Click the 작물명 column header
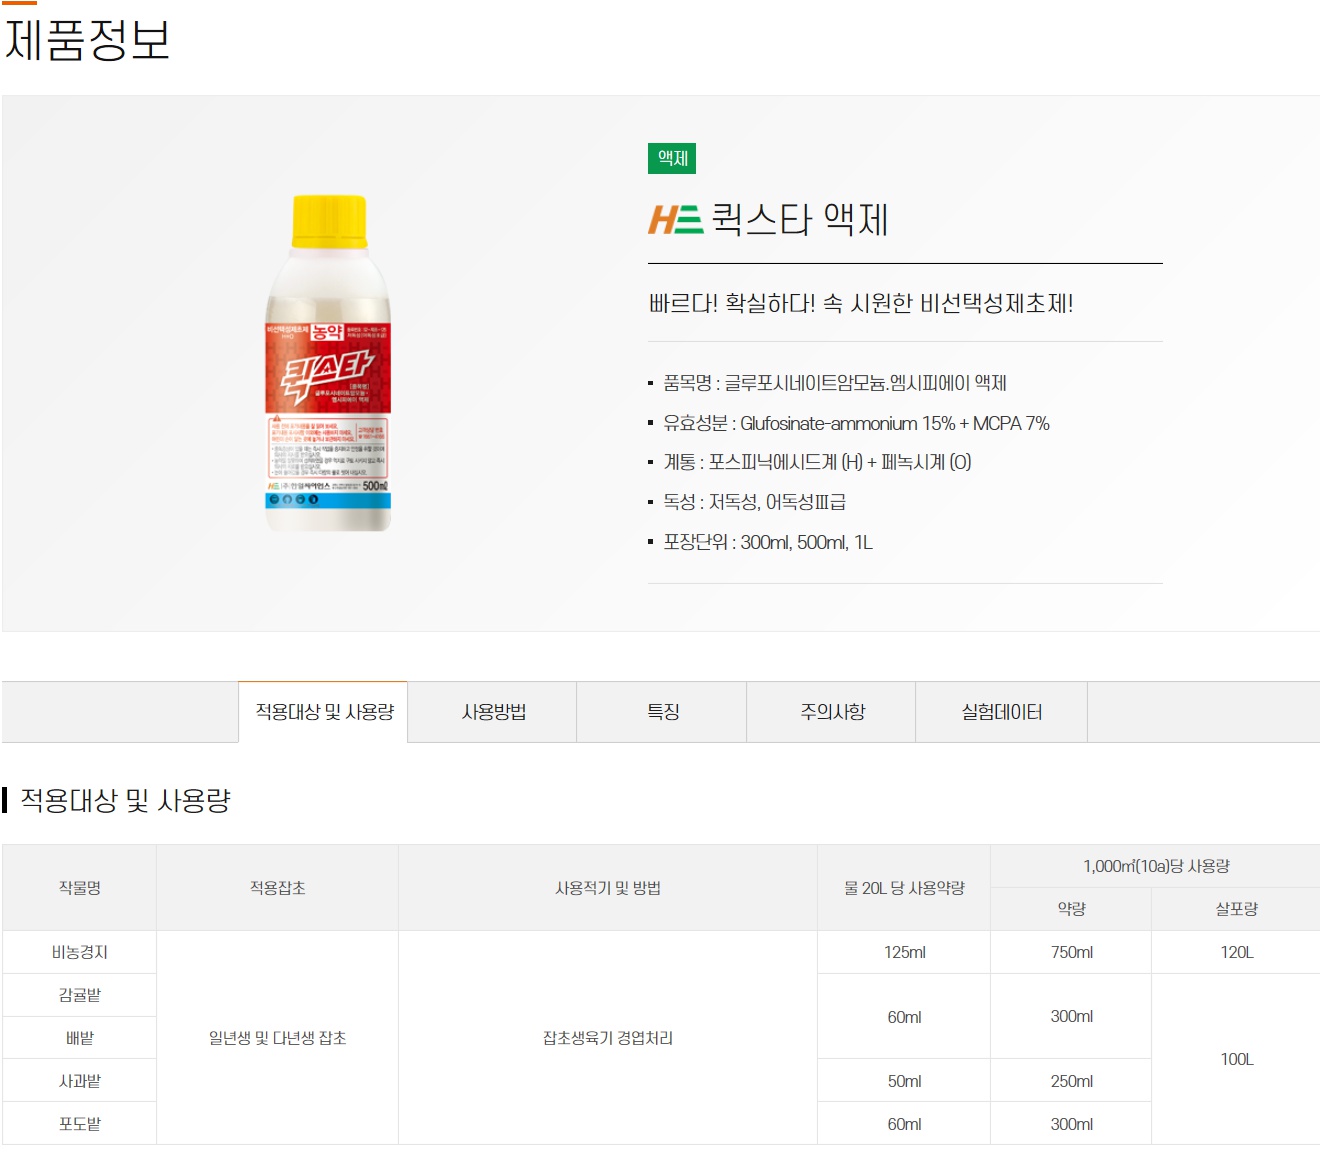Image resolution: width=1320 pixels, height=1173 pixels. [79, 888]
